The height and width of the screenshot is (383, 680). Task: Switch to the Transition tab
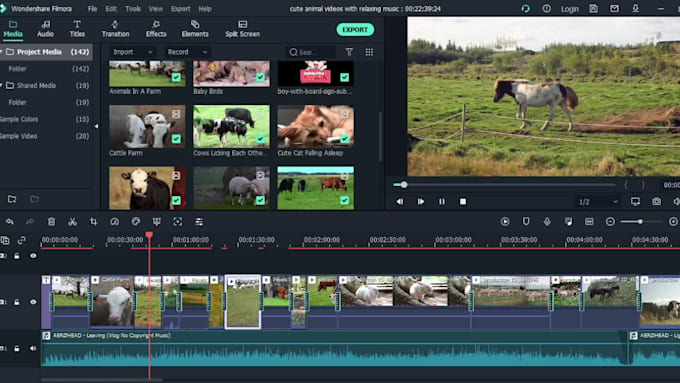pyautogui.click(x=115, y=29)
